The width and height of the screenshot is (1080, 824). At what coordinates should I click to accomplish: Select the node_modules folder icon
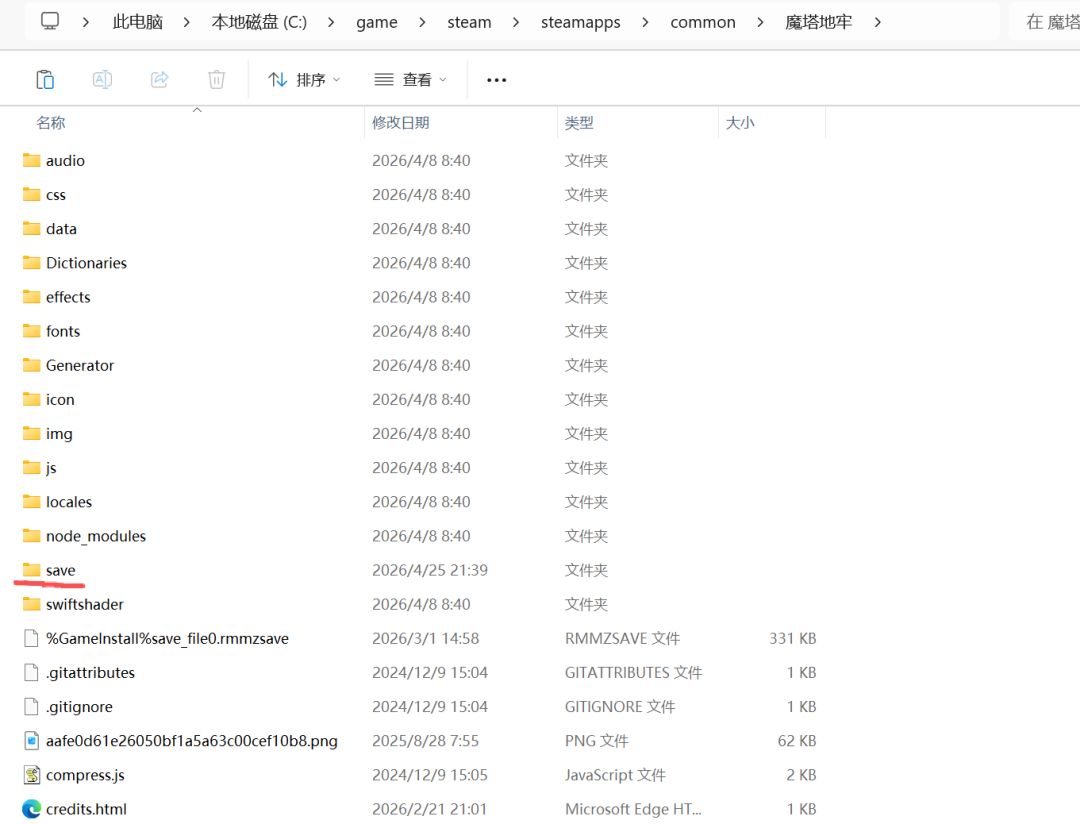(31, 536)
